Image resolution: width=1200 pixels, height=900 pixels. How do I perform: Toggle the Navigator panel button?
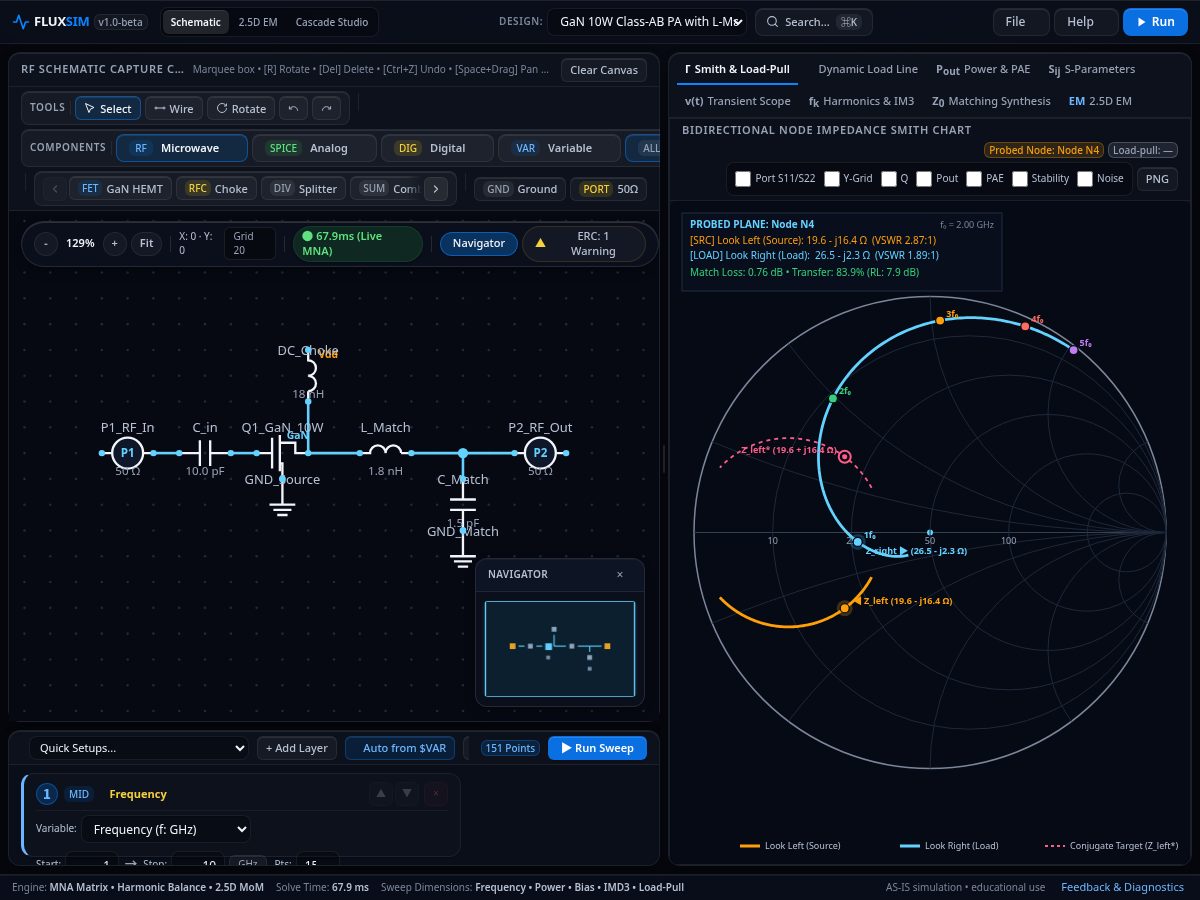tap(479, 243)
